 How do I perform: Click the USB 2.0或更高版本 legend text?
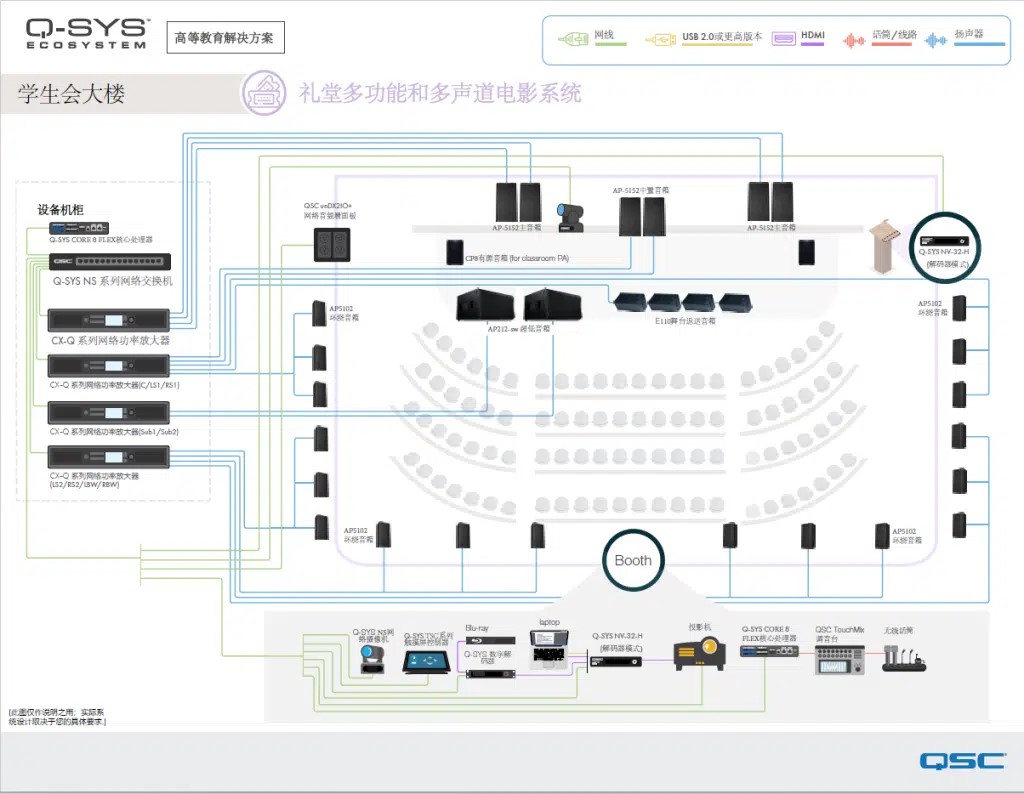[722, 37]
